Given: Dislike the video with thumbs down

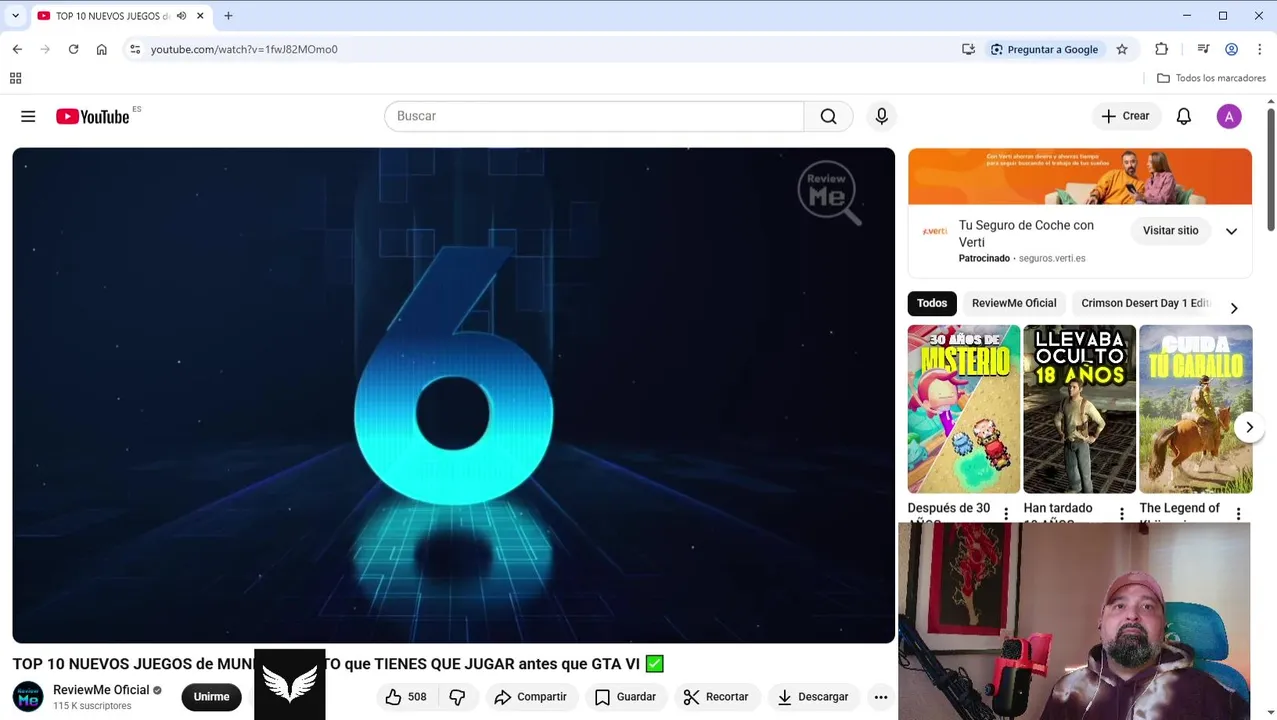Looking at the screenshot, I should pyautogui.click(x=457, y=697).
